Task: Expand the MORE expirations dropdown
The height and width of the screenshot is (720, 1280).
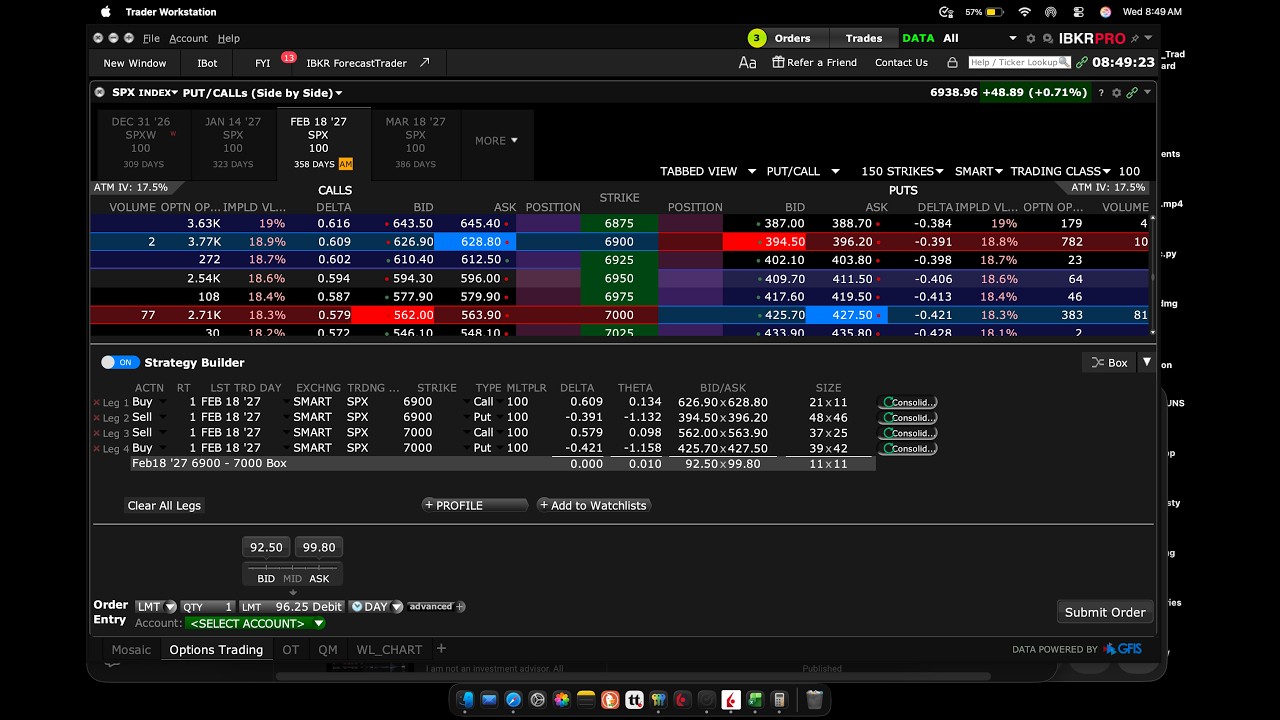Action: click(x=496, y=140)
